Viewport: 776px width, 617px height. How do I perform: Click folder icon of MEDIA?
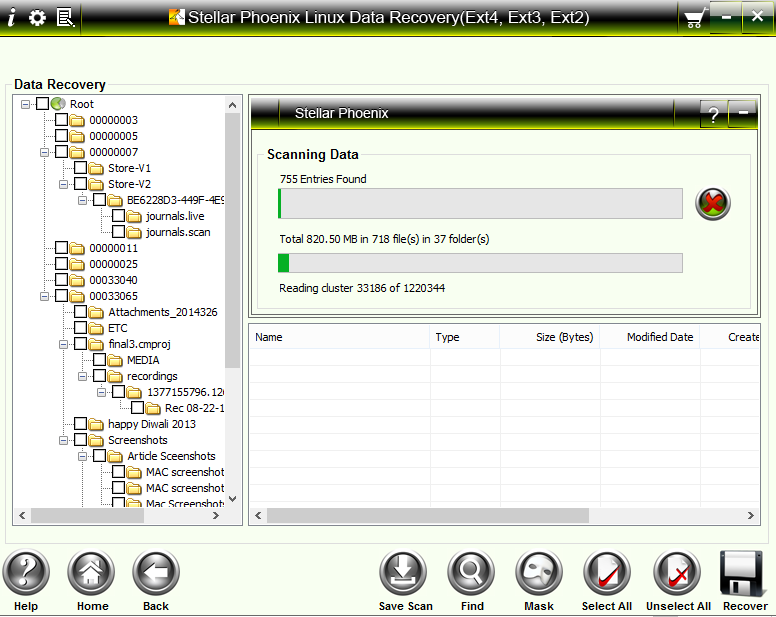tap(115, 360)
